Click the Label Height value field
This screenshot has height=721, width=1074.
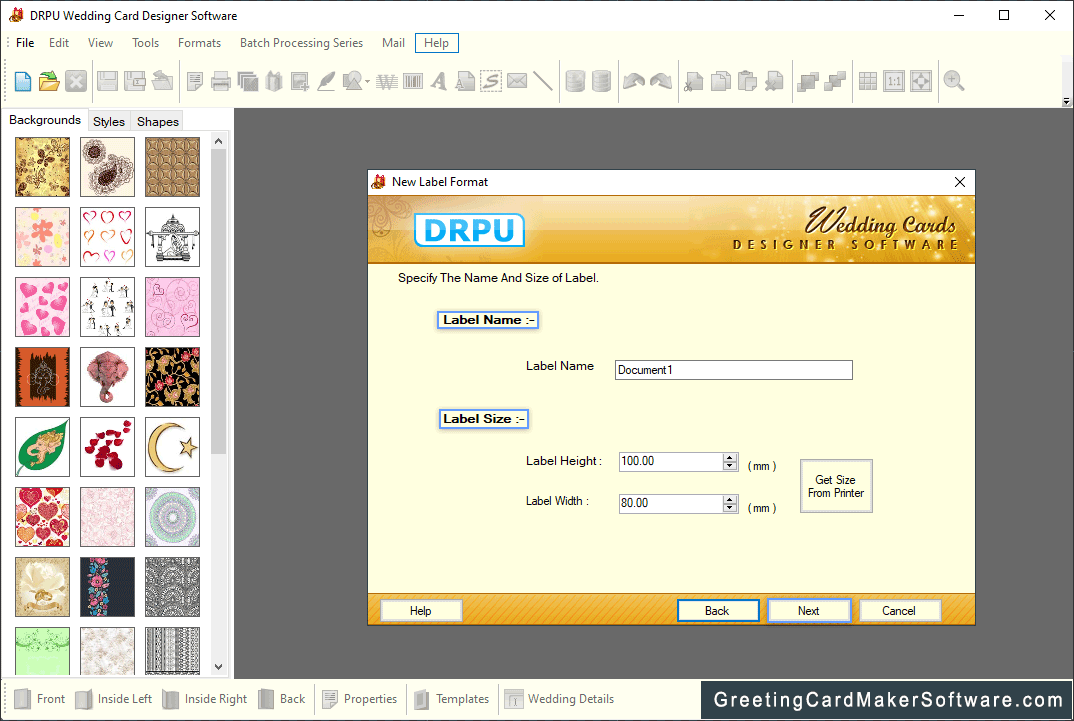click(x=671, y=461)
